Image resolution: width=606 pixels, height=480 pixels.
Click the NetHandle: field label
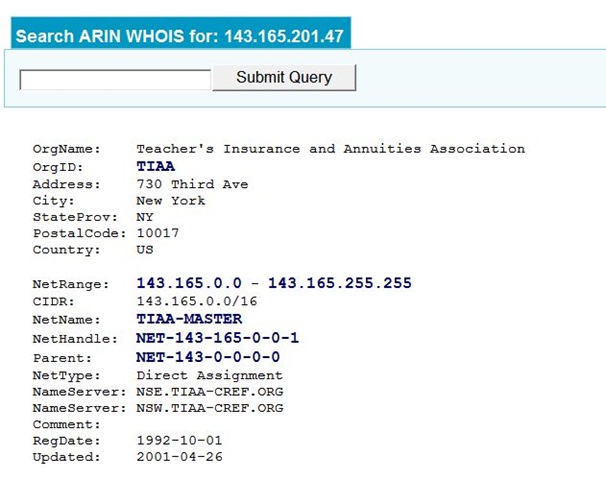[75, 339]
